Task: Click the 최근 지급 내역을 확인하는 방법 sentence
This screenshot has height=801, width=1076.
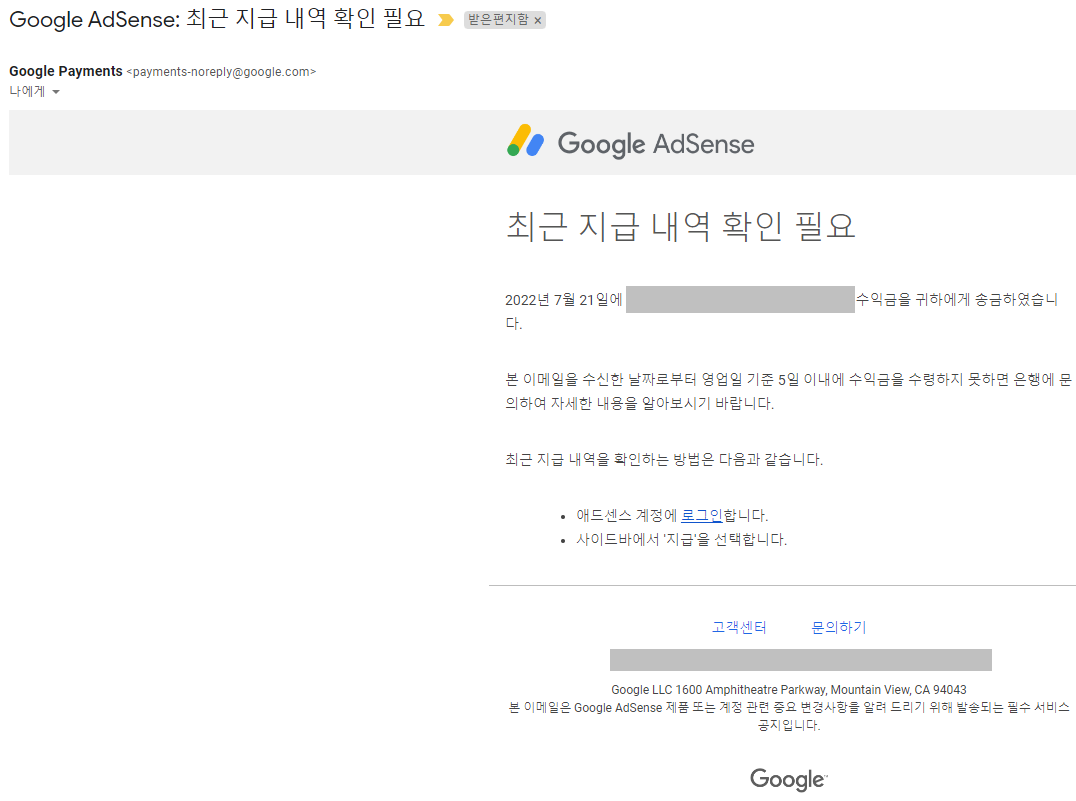Action: tap(664, 459)
